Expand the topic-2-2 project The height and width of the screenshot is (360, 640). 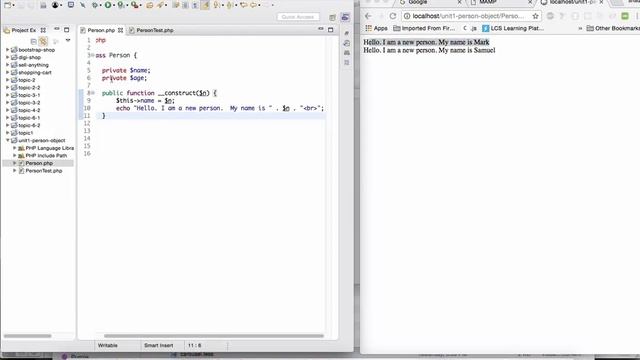[7, 88]
